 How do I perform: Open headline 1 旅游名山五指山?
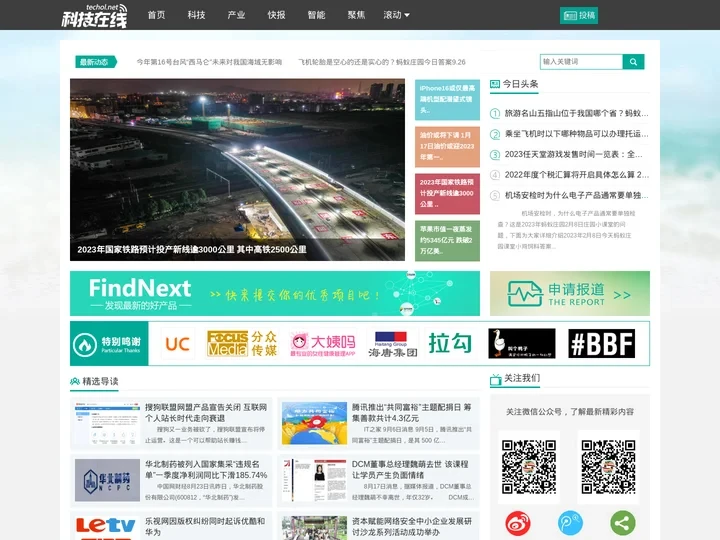click(576, 113)
